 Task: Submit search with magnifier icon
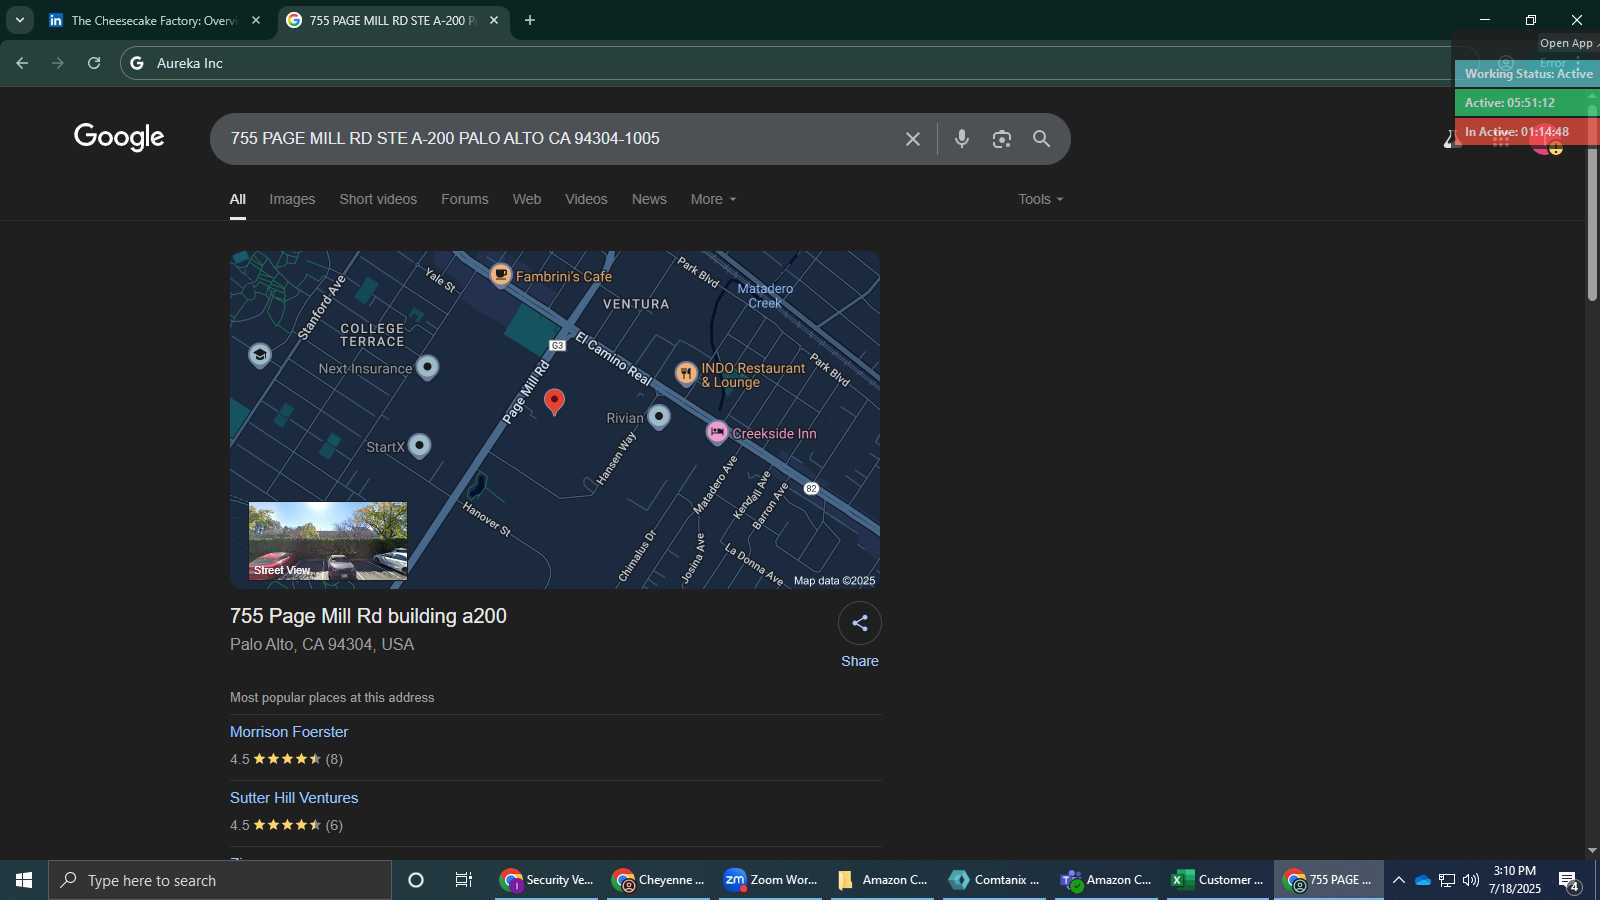[x=1041, y=139]
